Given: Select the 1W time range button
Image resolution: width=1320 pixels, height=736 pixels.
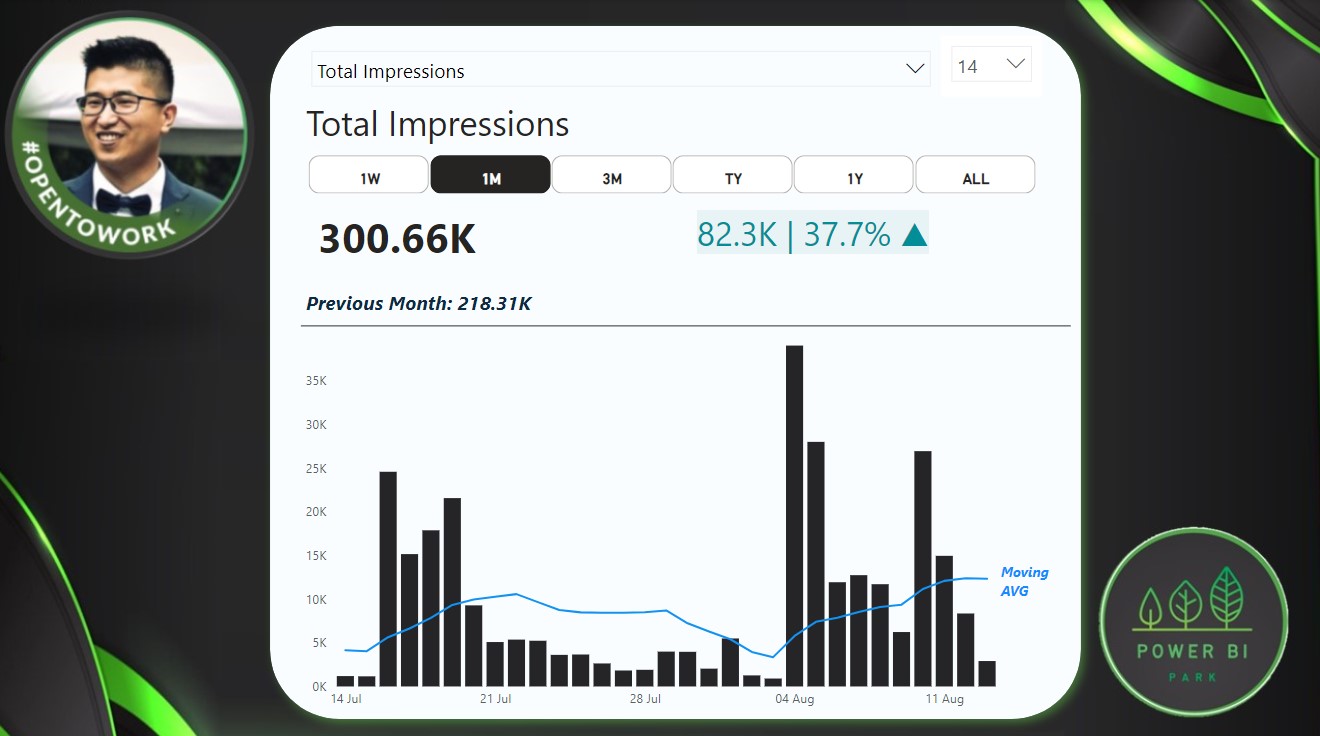Looking at the screenshot, I should pos(369,176).
